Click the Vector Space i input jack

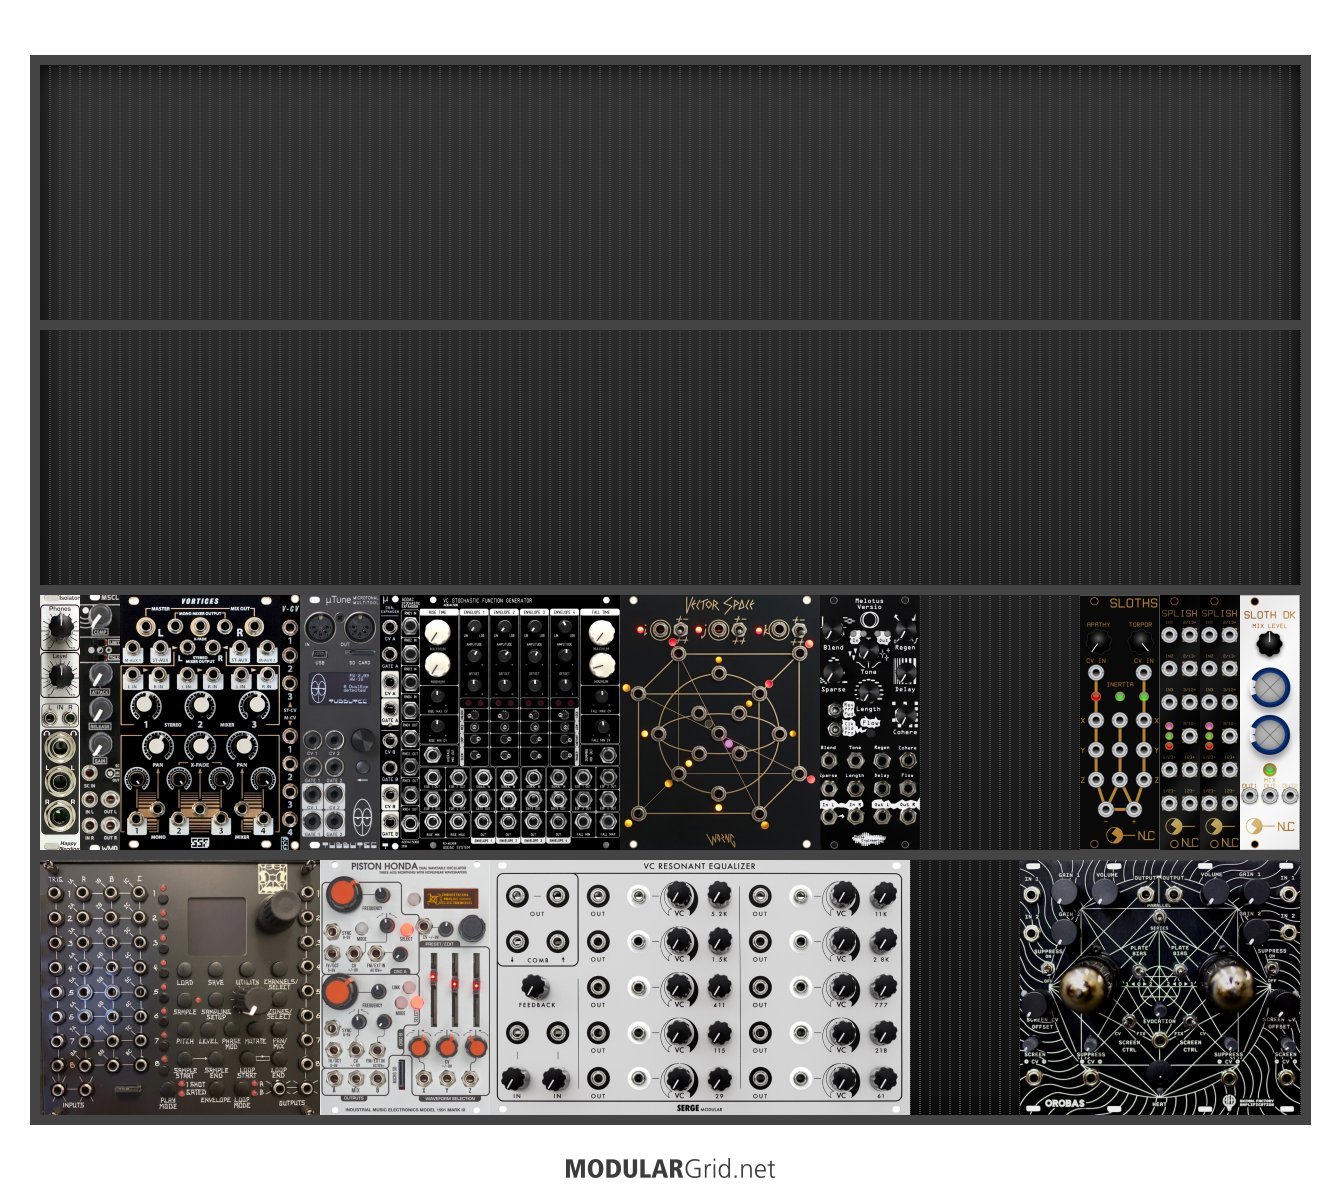click(660, 629)
